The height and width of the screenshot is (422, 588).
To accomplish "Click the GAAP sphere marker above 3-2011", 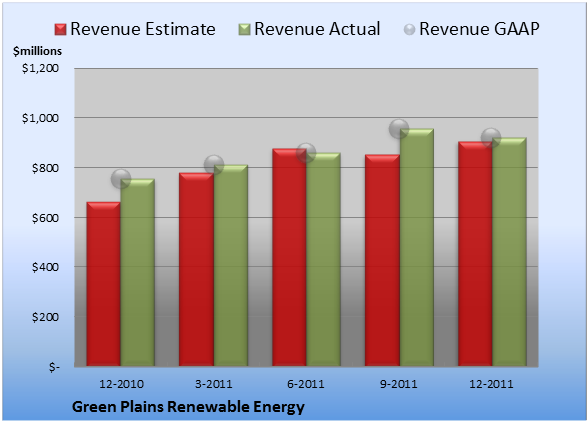I will (x=214, y=164).
